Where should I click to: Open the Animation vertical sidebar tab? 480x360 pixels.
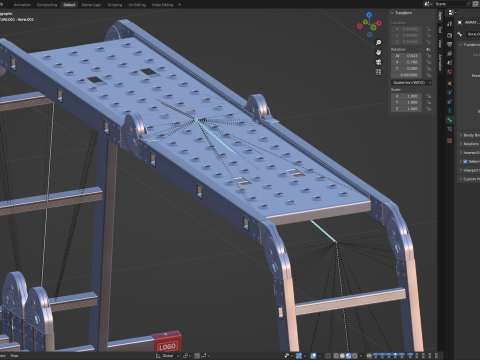440,63
